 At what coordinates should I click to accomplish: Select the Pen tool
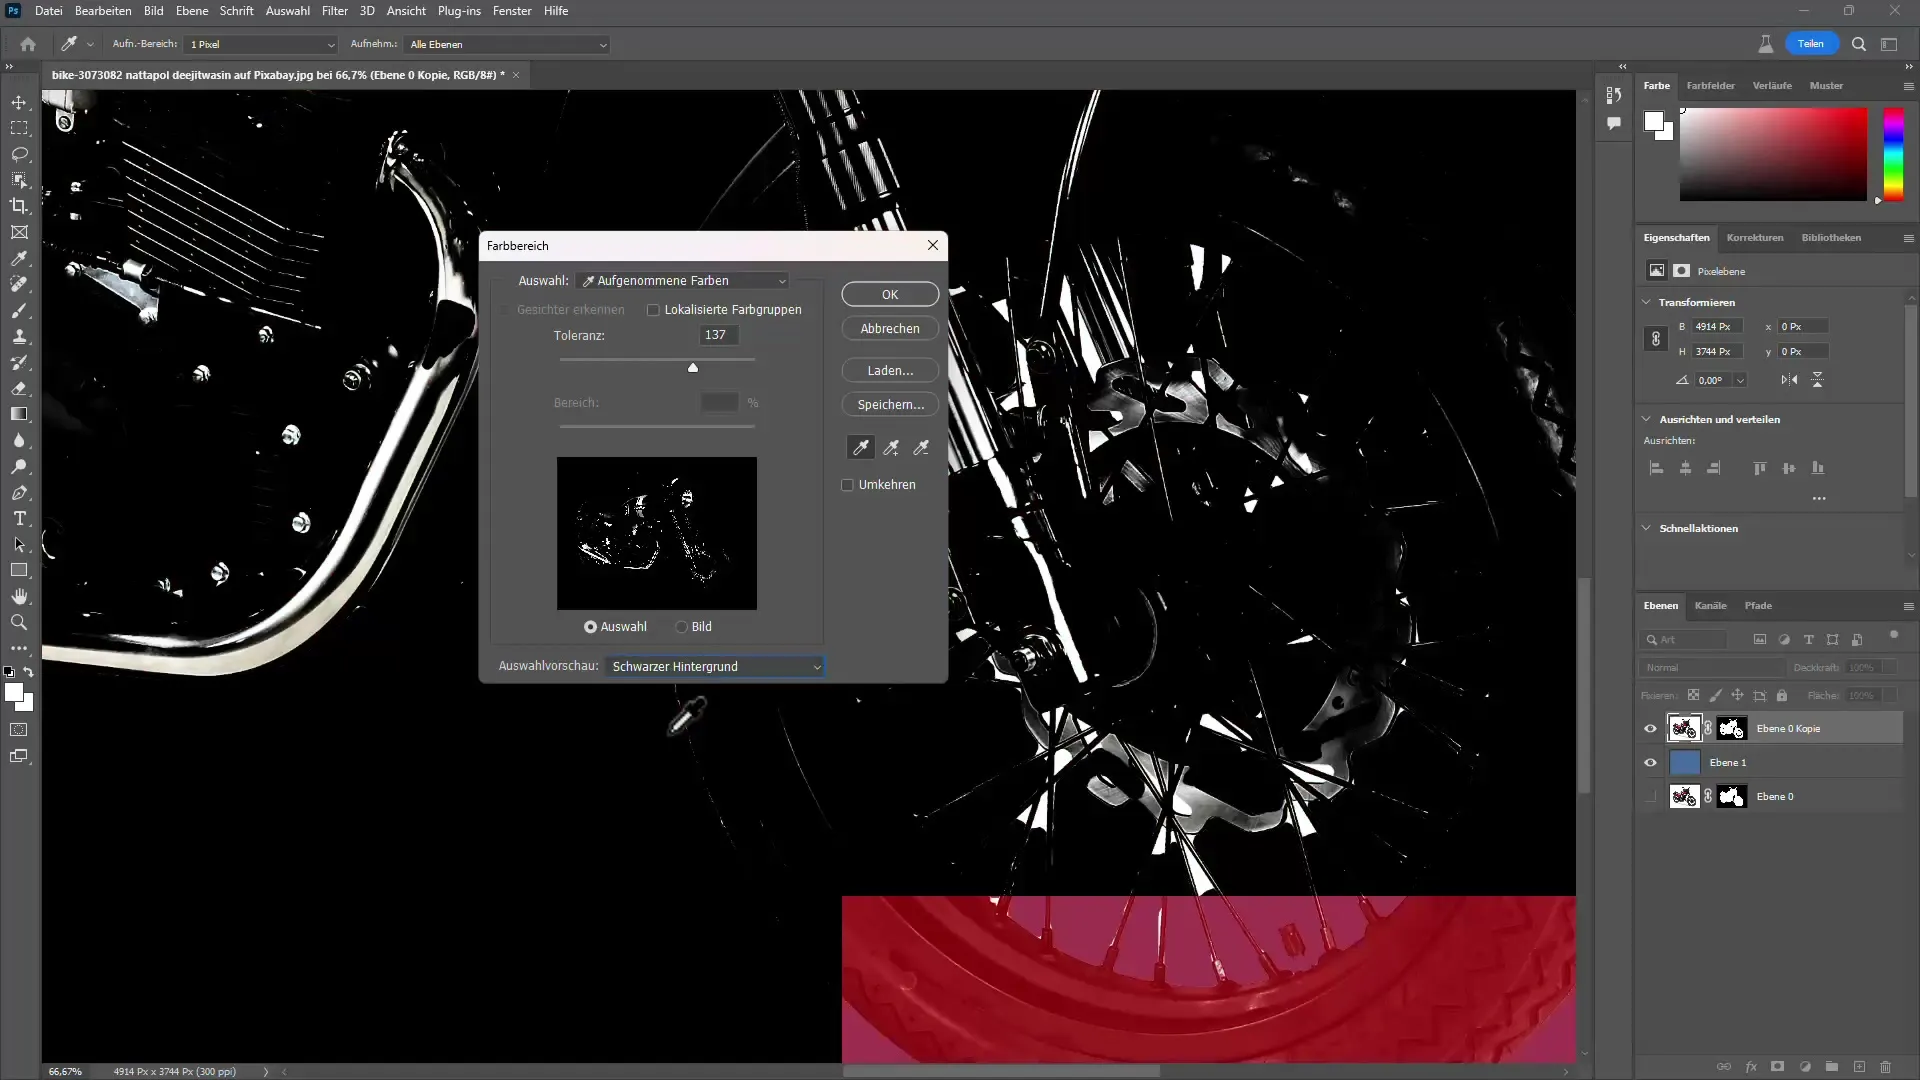[19, 492]
